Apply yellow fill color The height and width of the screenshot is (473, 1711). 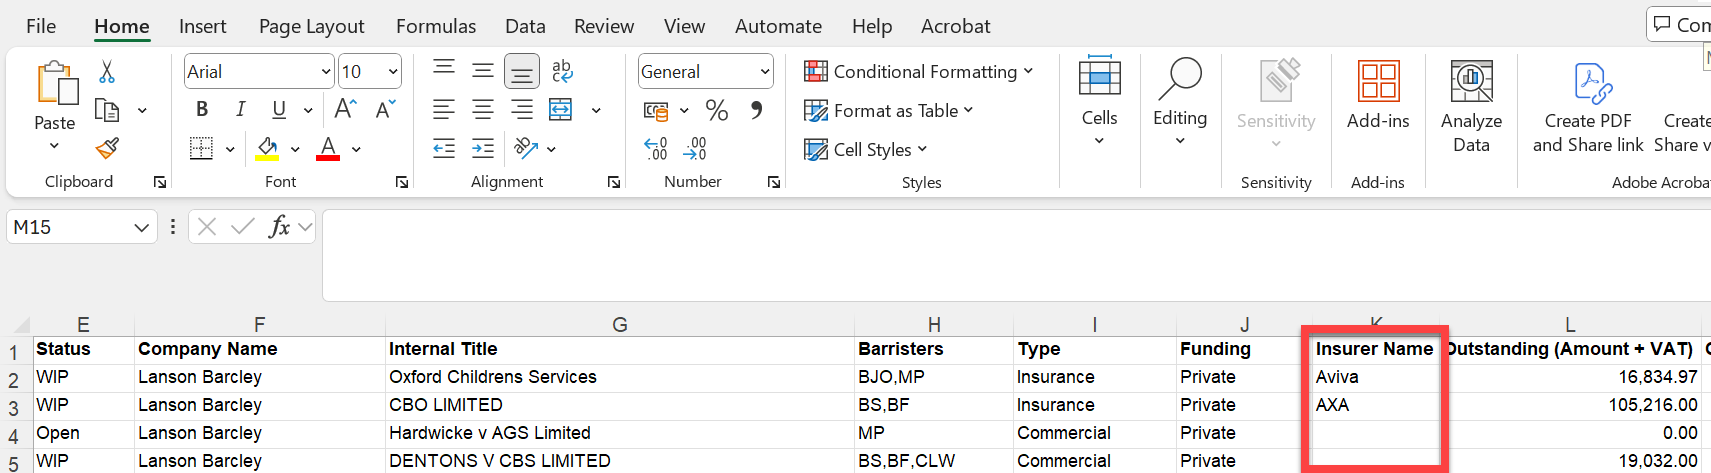click(x=267, y=149)
